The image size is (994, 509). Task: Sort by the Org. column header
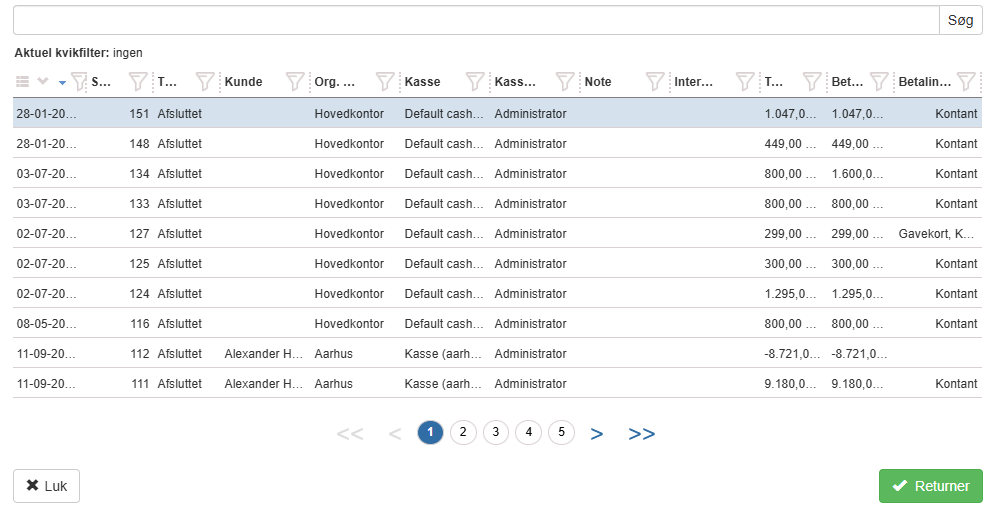click(x=335, y=81)
